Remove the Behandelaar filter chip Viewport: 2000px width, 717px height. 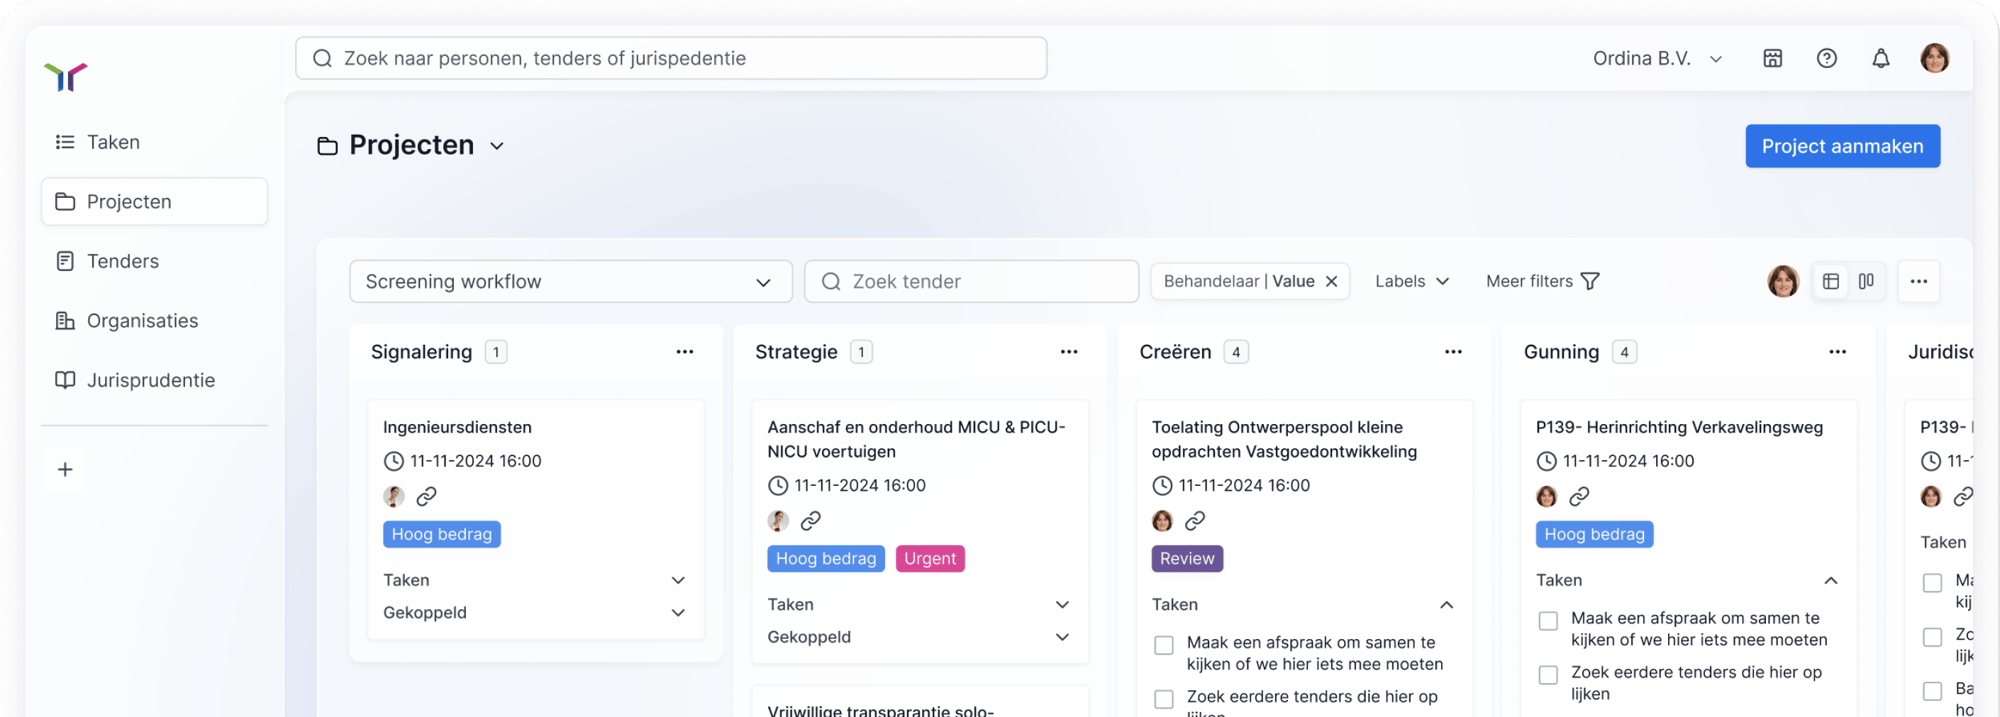click(1331, 282)
